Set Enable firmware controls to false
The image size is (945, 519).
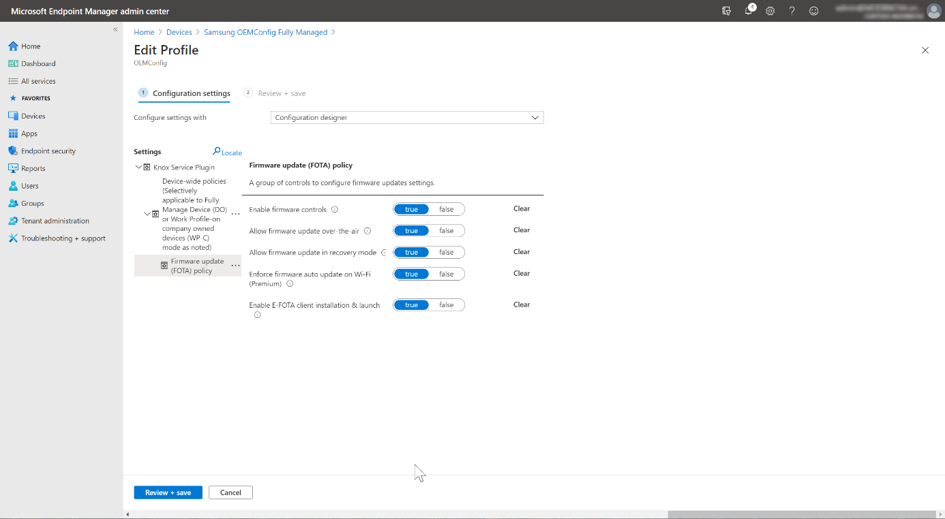tap(447, 209)
